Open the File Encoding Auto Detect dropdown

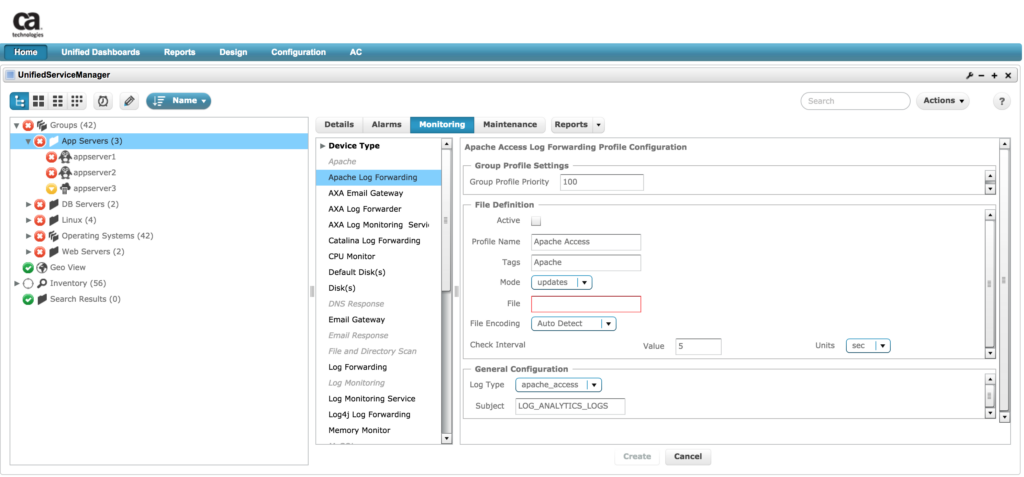click(x=573, y=324)
